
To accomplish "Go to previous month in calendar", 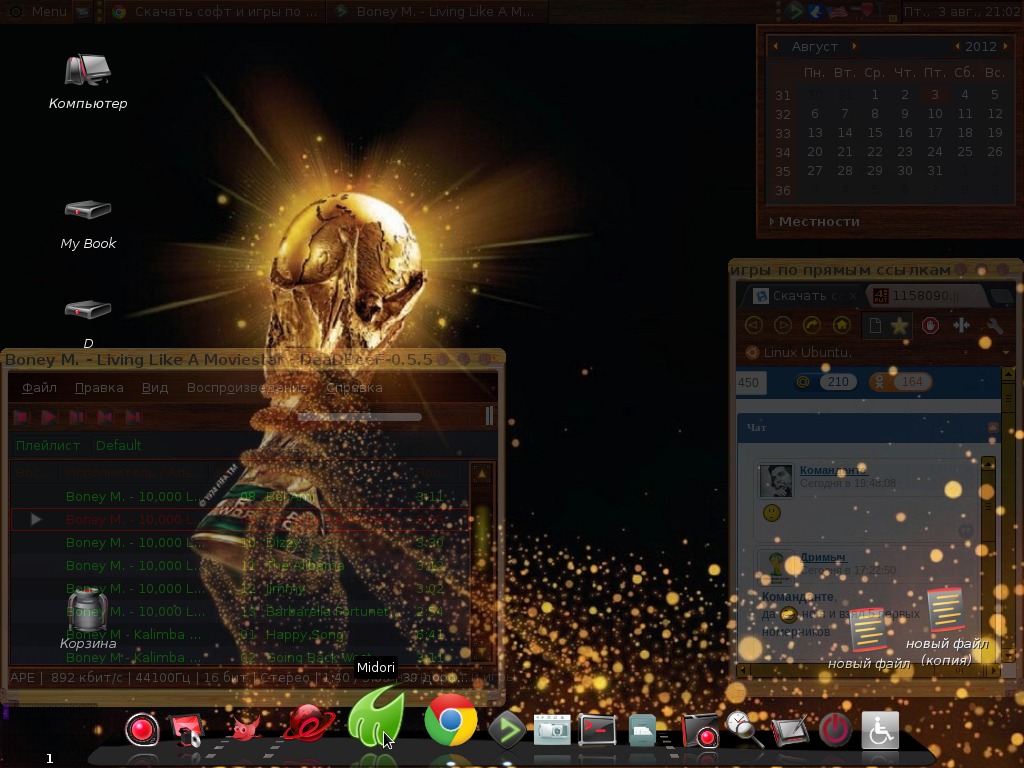I will point(776,46).
